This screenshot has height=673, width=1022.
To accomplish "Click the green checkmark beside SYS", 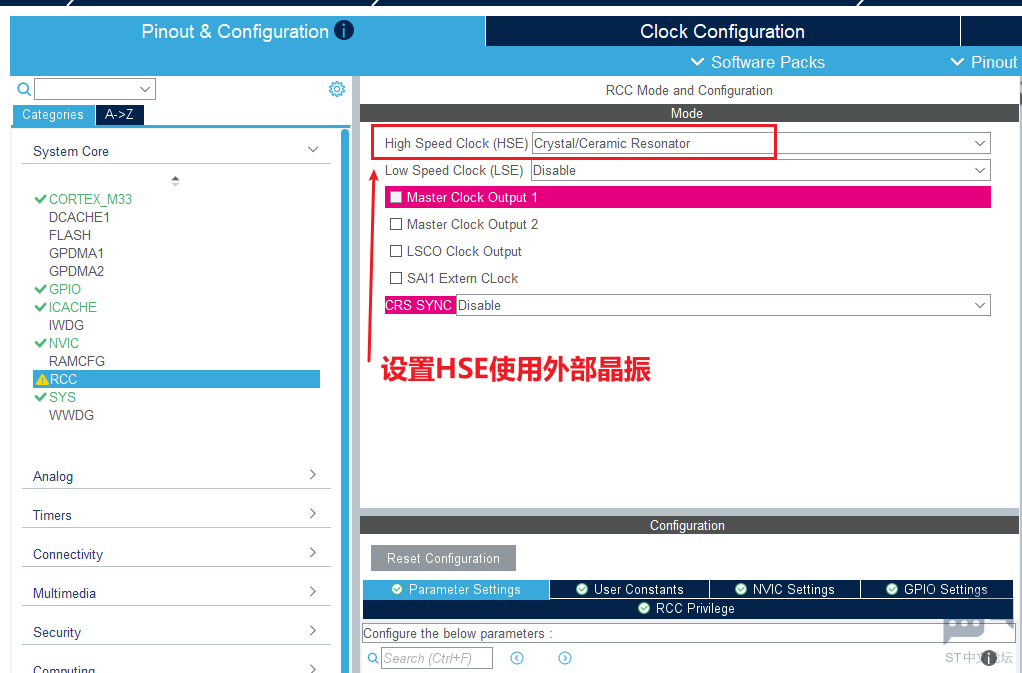I will point(40,397).
